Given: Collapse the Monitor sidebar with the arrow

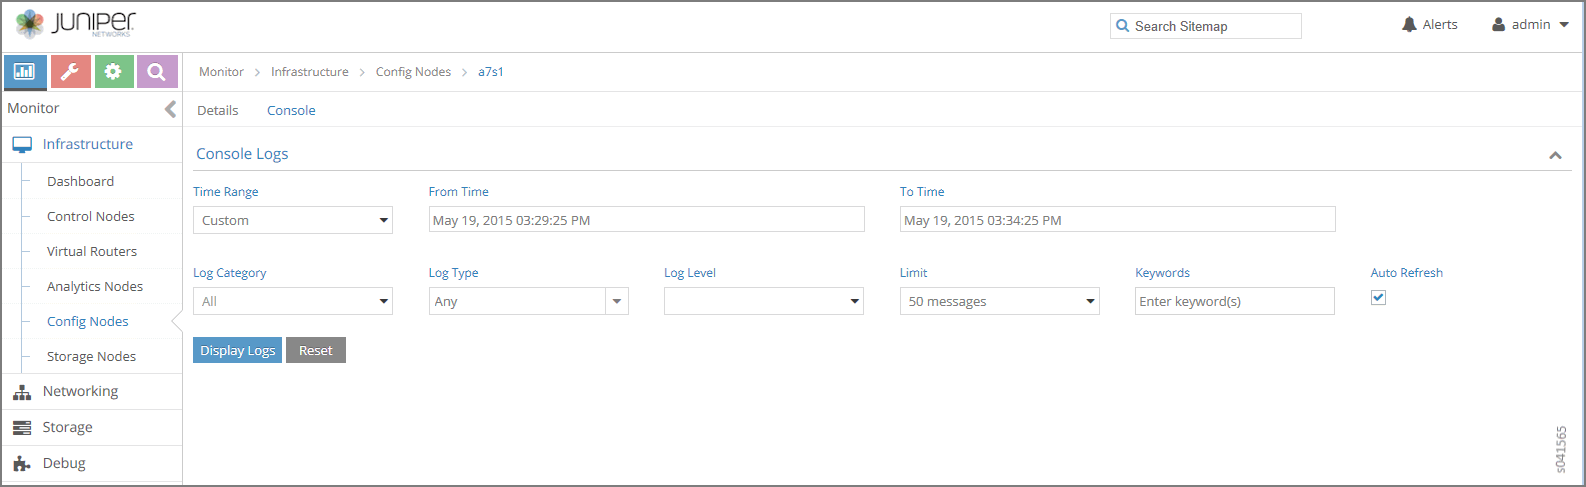Looking at the screenshot, I should click(170, 109).
